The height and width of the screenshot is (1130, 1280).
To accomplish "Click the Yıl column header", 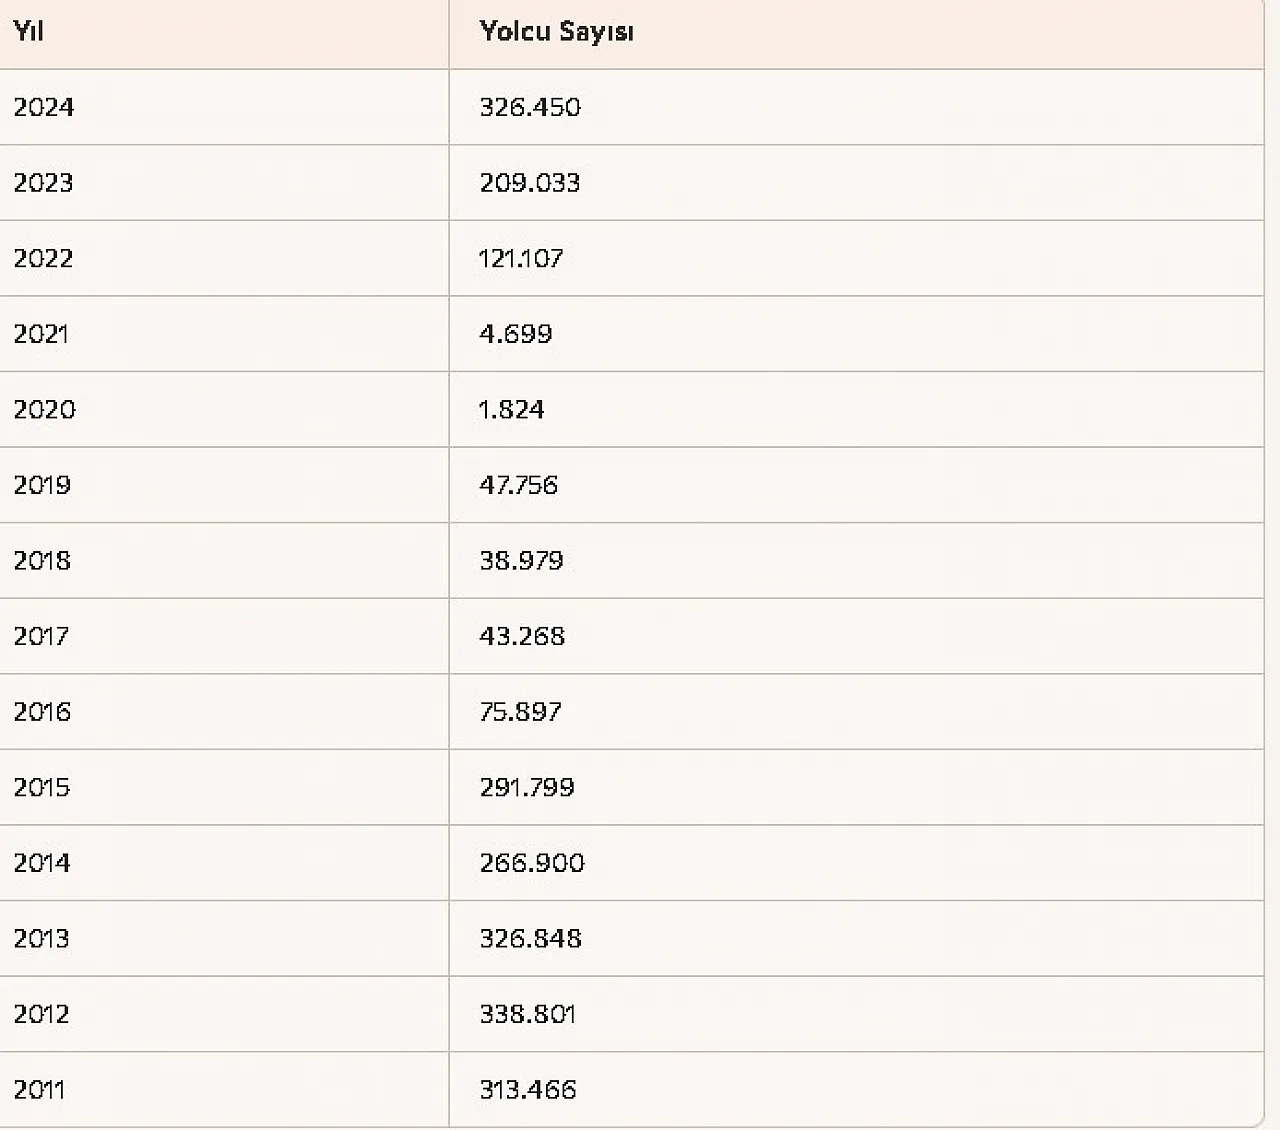I will (28, 31).
